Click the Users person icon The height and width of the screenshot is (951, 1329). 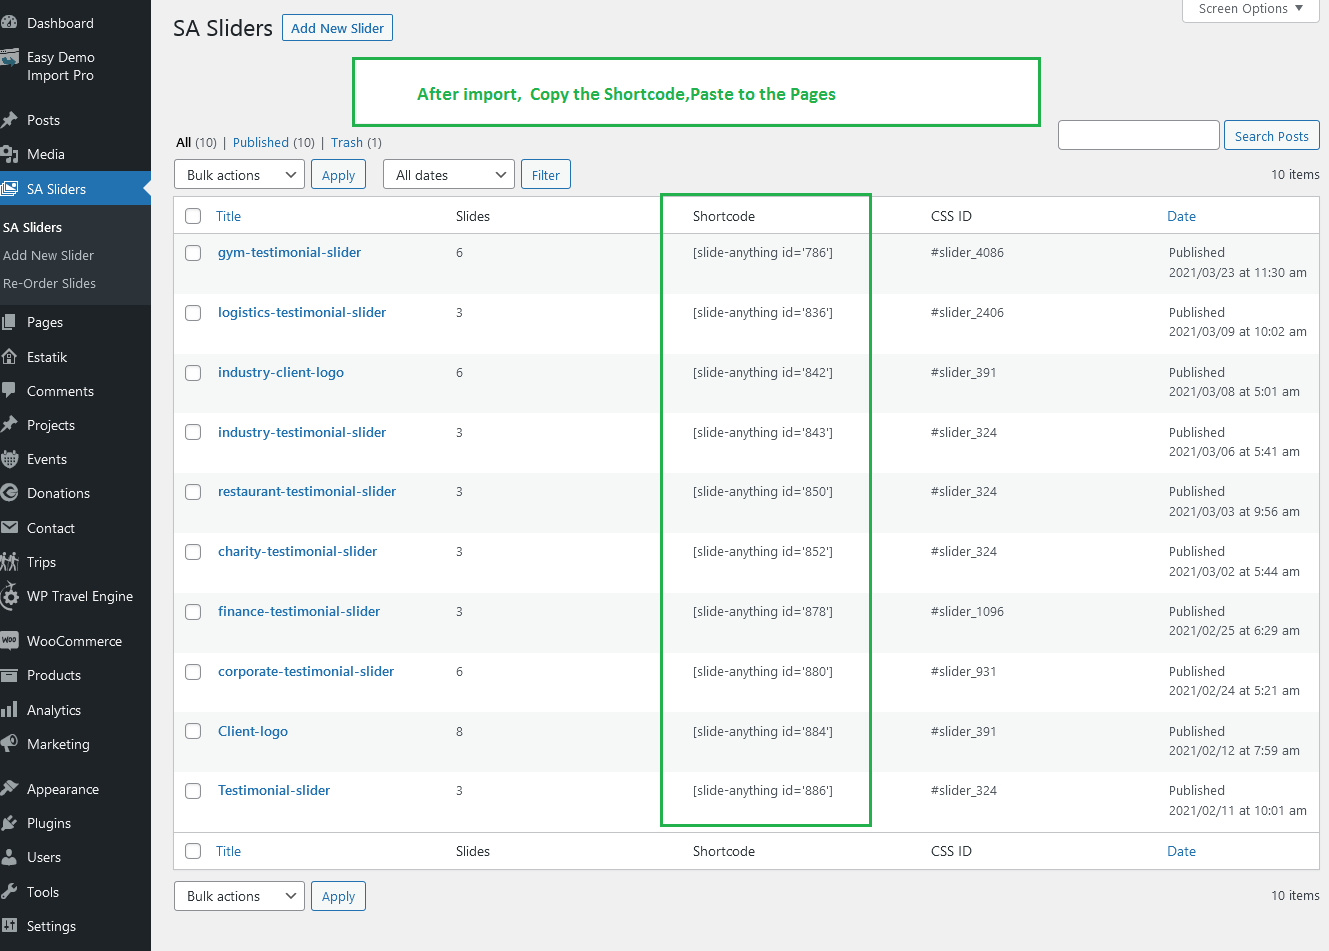click(9, 857)
